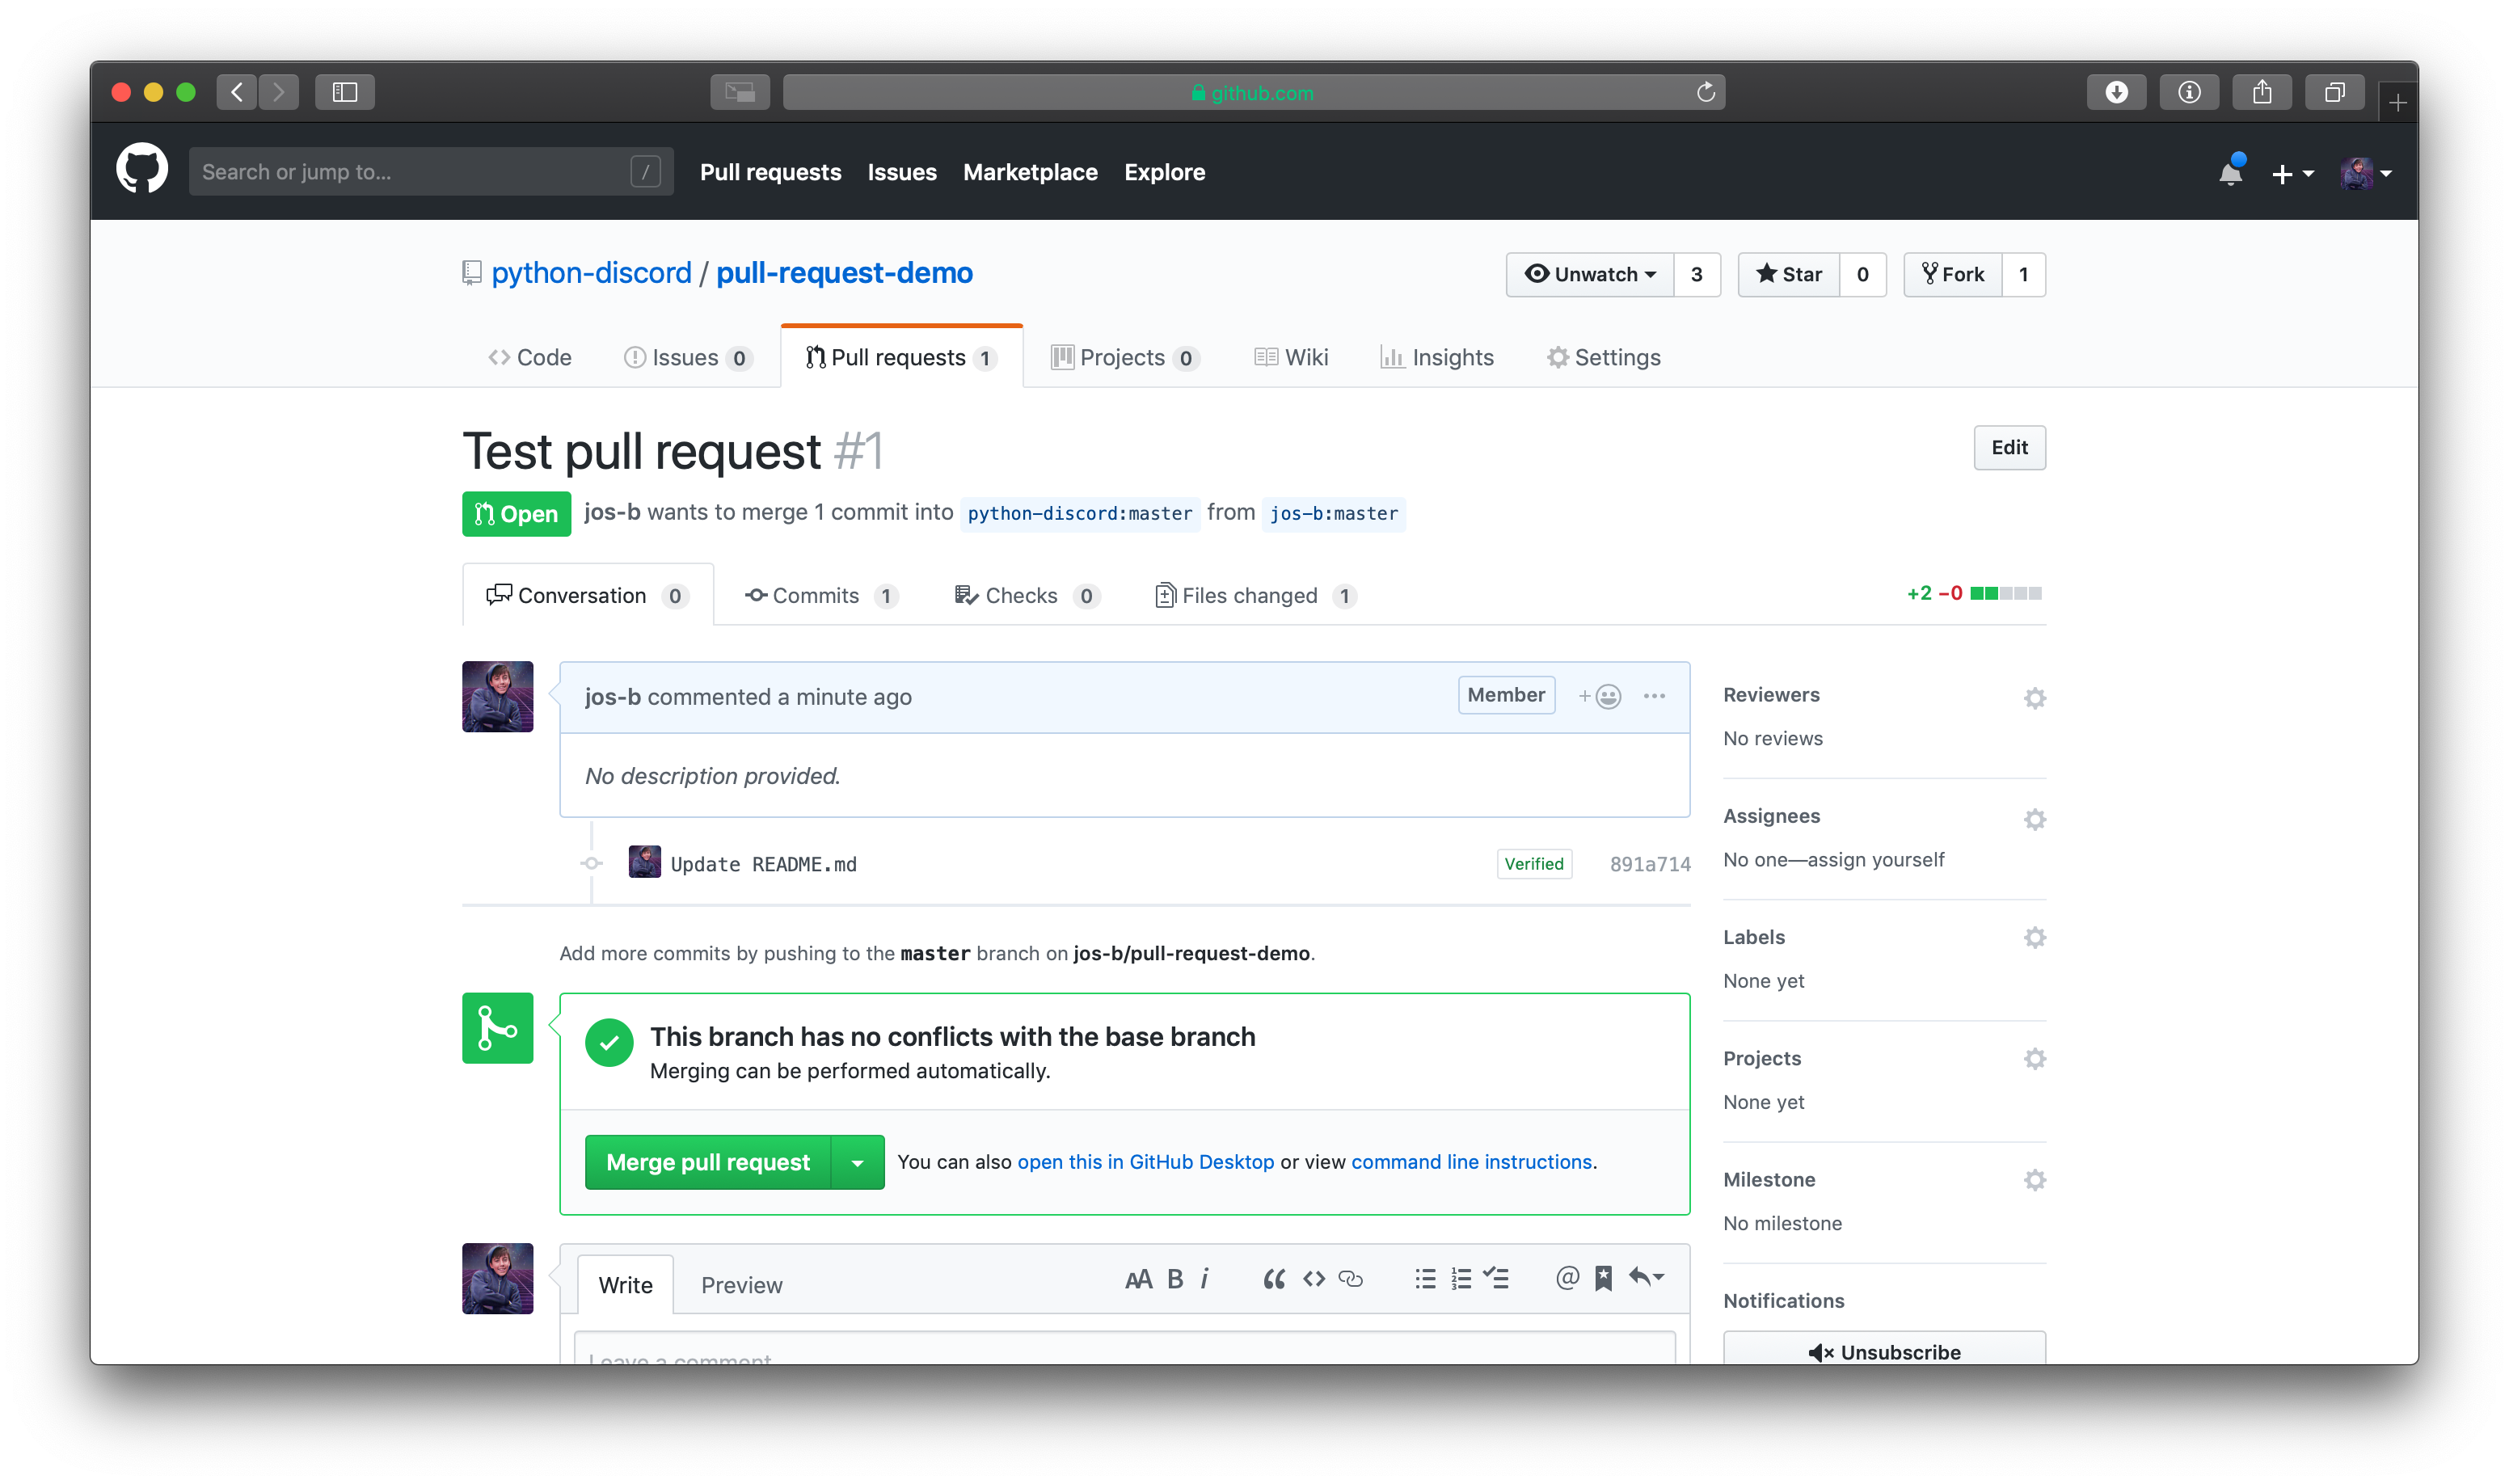Viewport: 2509px width, 1484px height.
Task: Open Issues in the top navigation
Action: tap(901, 172)
